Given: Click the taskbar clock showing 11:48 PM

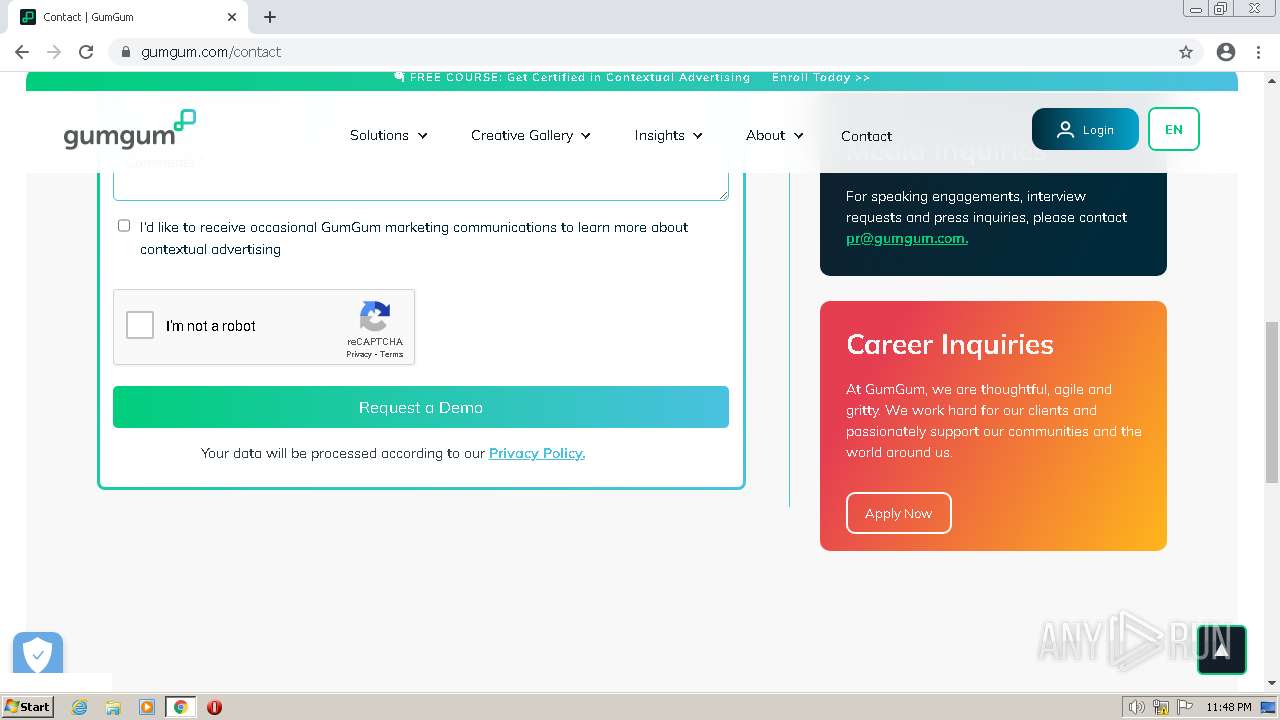Looking at the screenshot, I should [1229, 707].
